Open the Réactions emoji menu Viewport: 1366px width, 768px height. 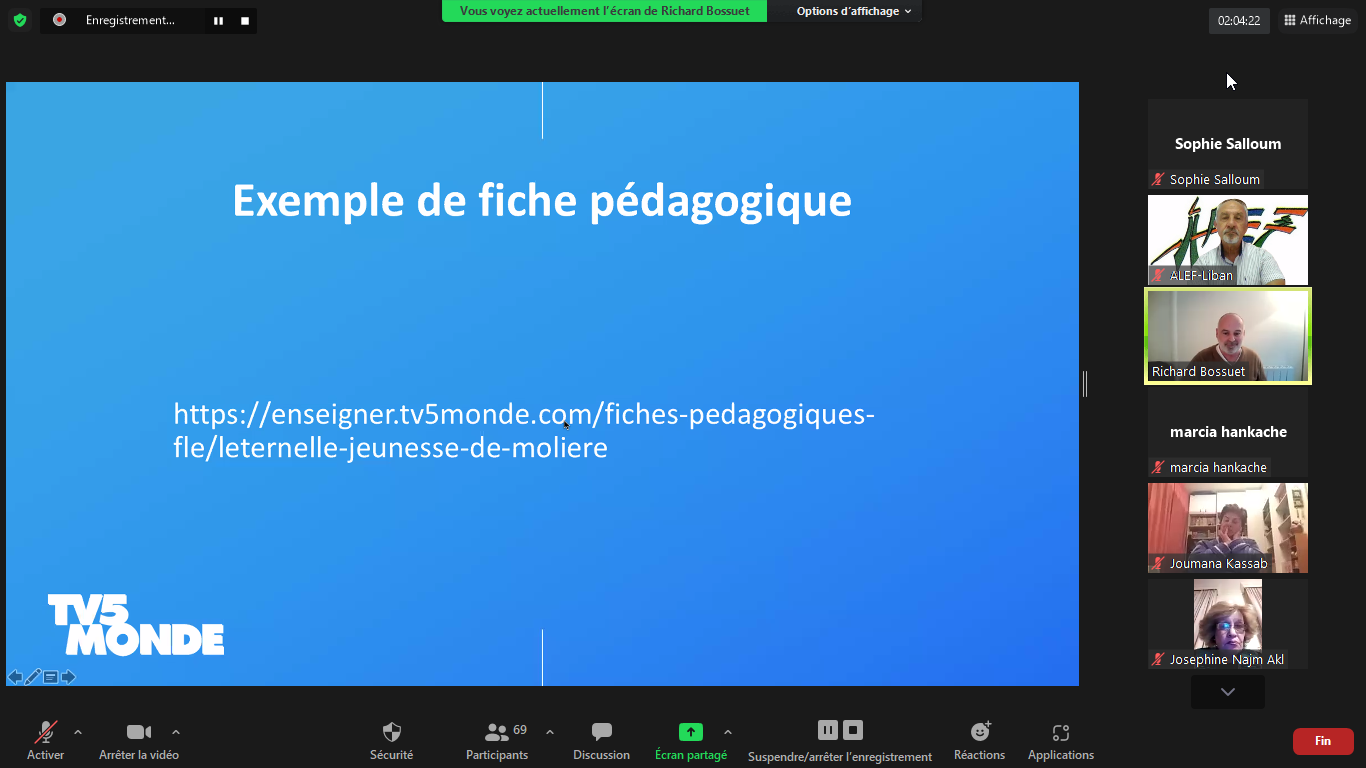980,741
